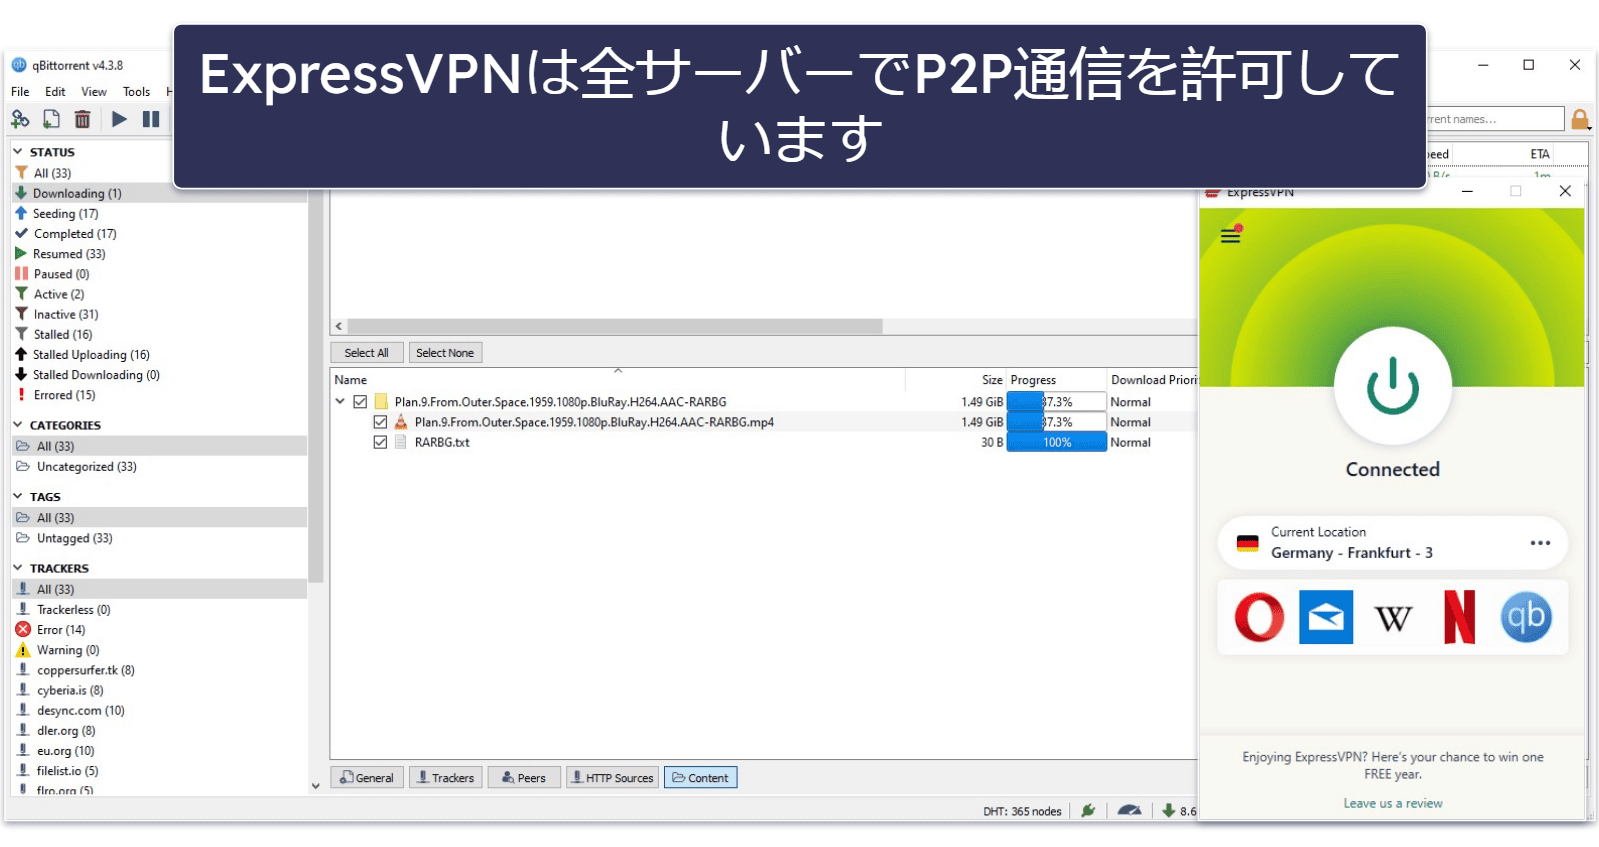This screenshot has height=847, width=1599.
Task: Launch qBittorrent shortcut in ExpressVPN
Action: tap(1526, 617)
